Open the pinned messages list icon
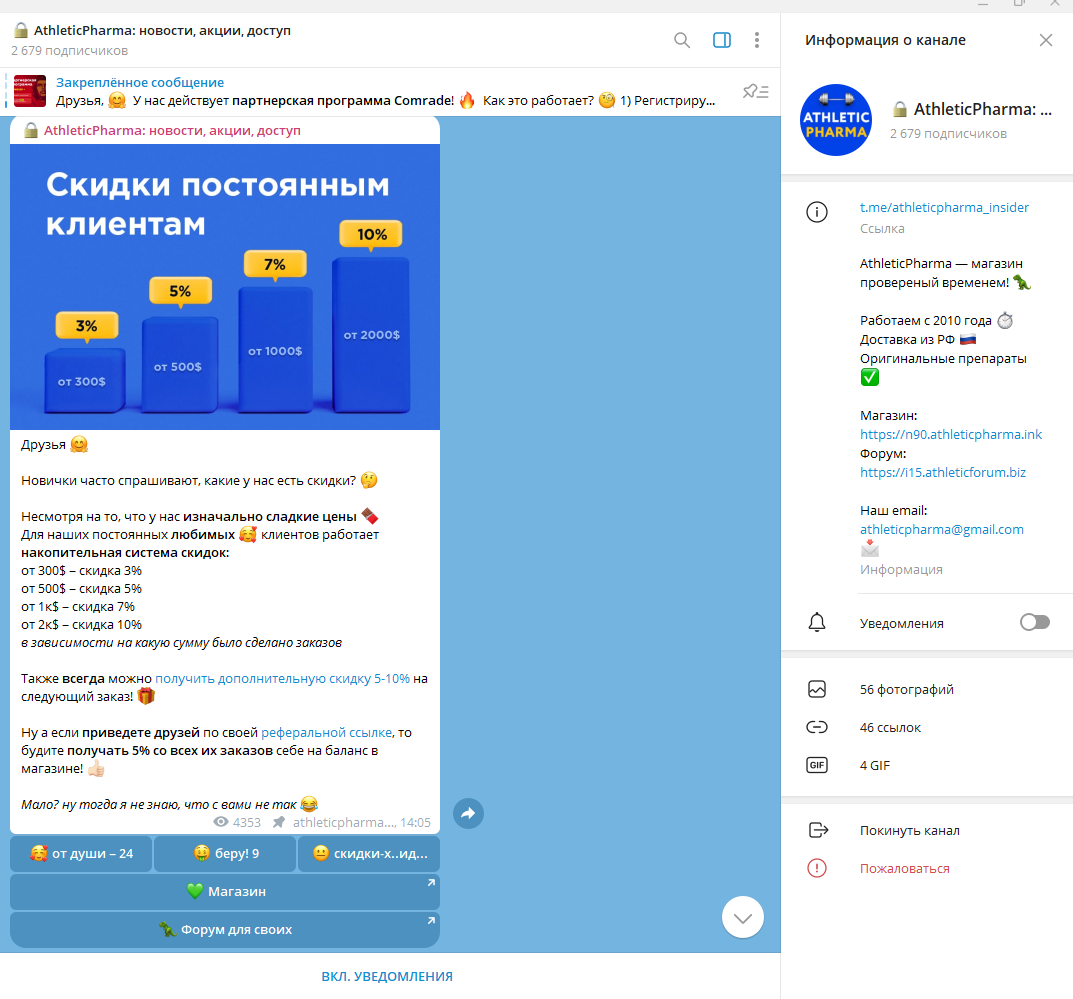The image size is (1073, 999). click(755, 92)
